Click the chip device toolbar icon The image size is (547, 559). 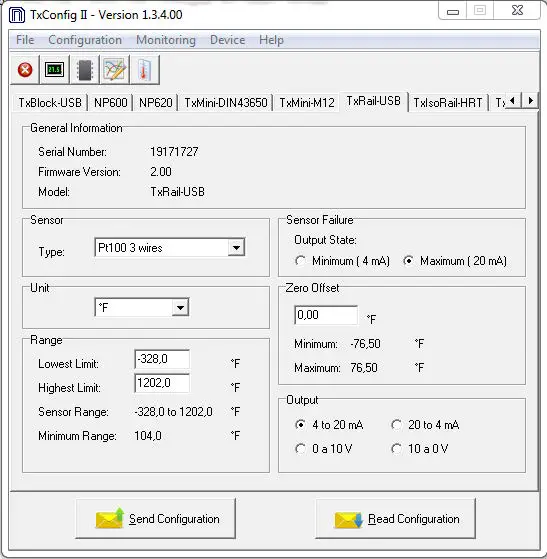click(85, 70)
